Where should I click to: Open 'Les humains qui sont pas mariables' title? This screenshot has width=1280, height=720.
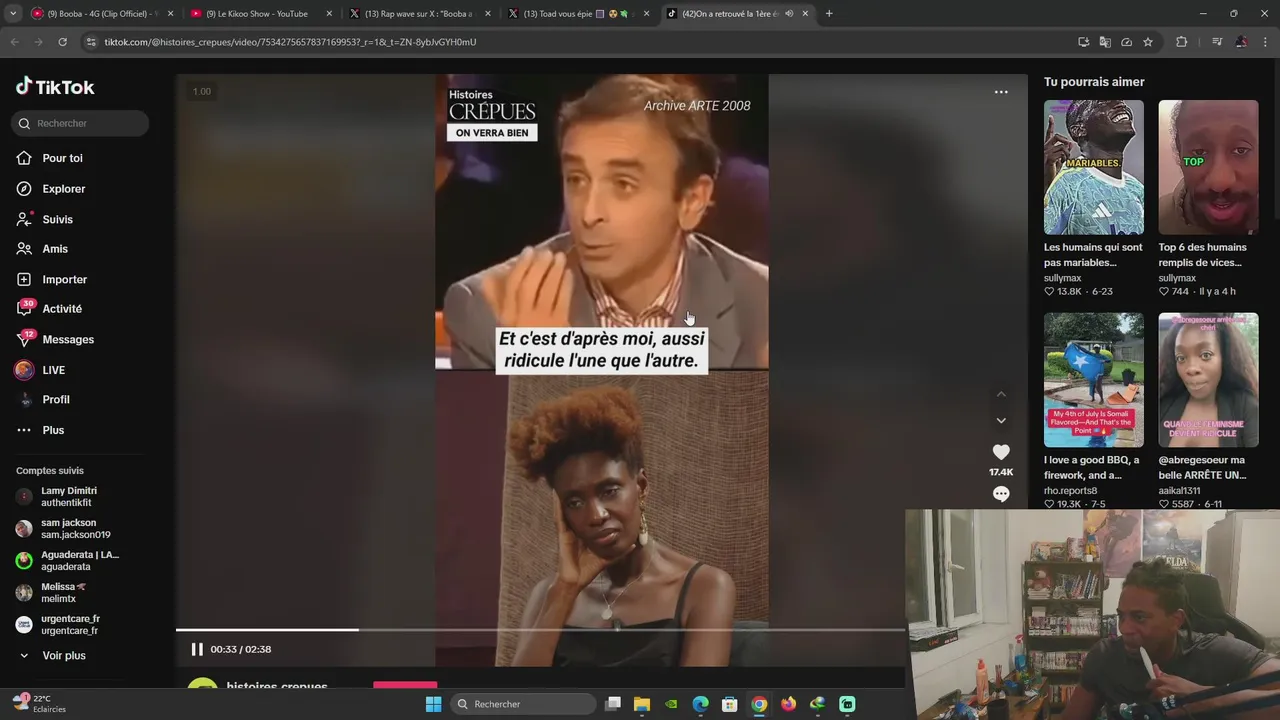pos(1093,255)
